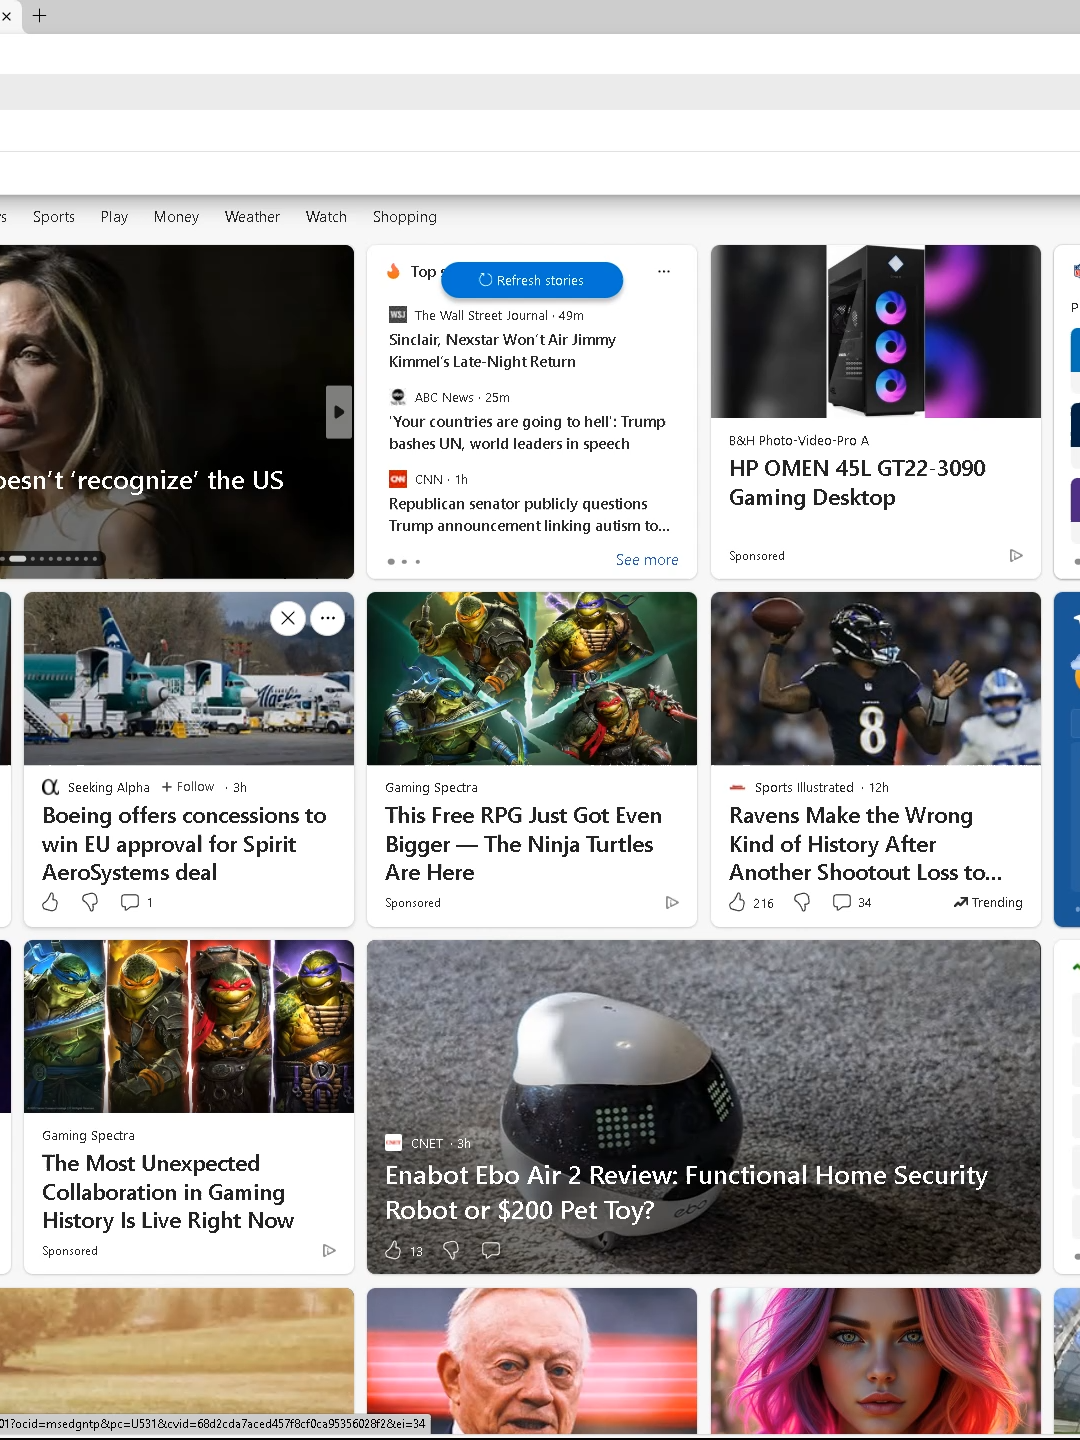Viewport: 1080px width, 1440px height.
Task: Click The Wall Street Journal source icon
Action: pos(398,315)
